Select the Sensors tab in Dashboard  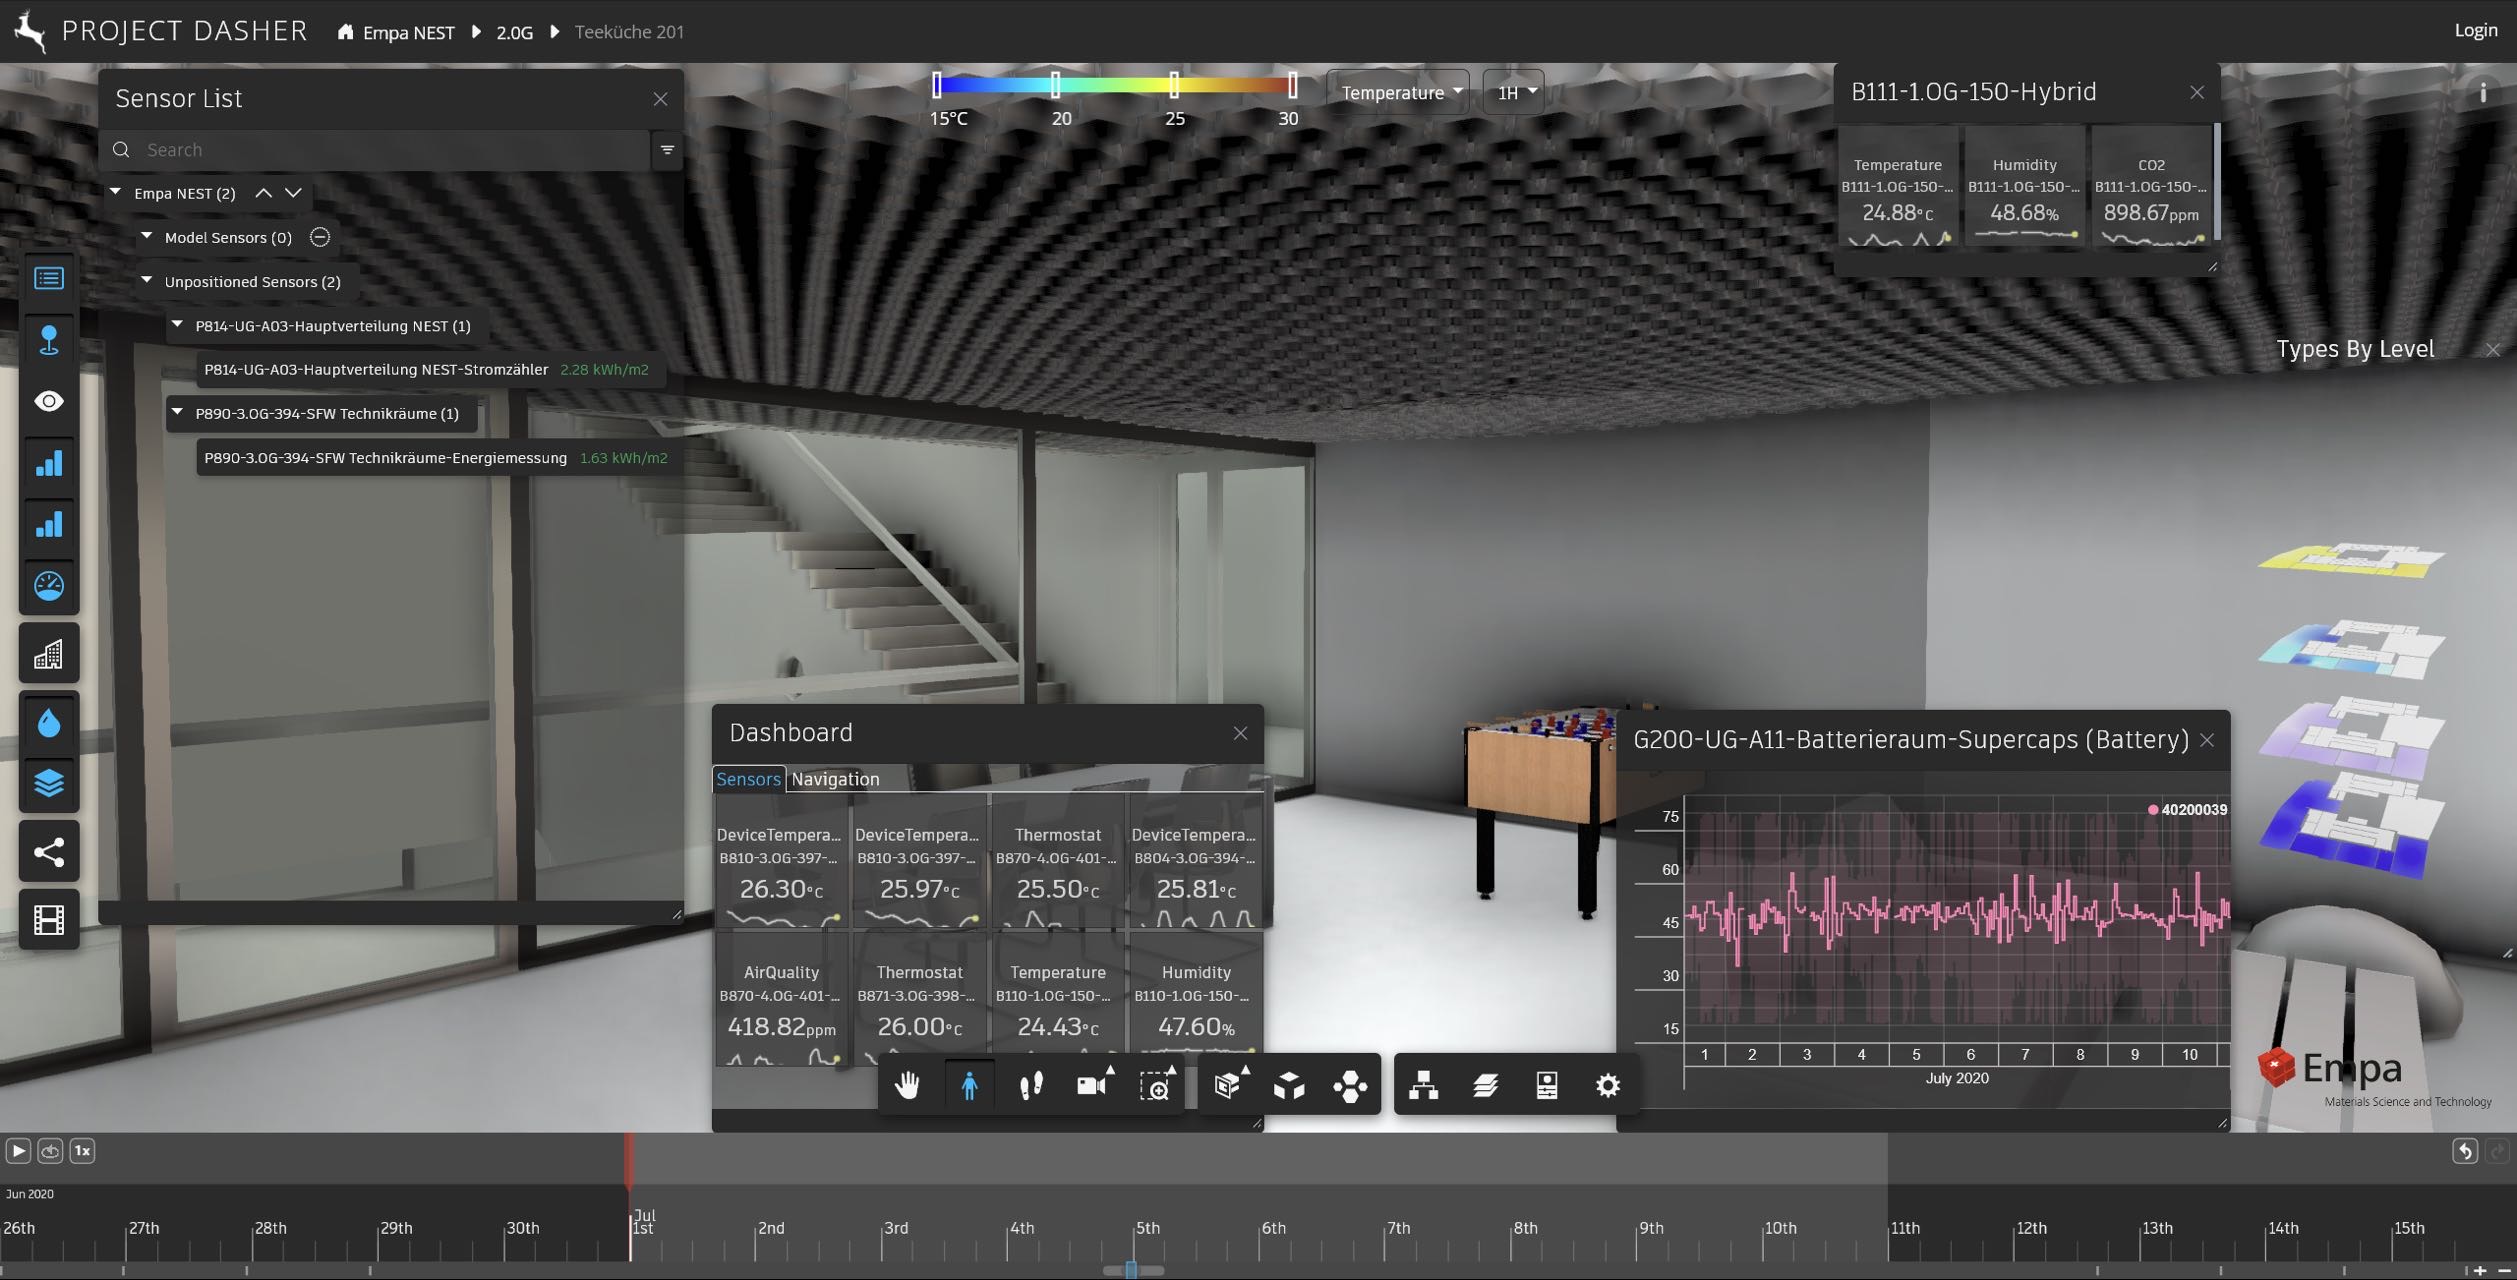(x=748, y=779)
